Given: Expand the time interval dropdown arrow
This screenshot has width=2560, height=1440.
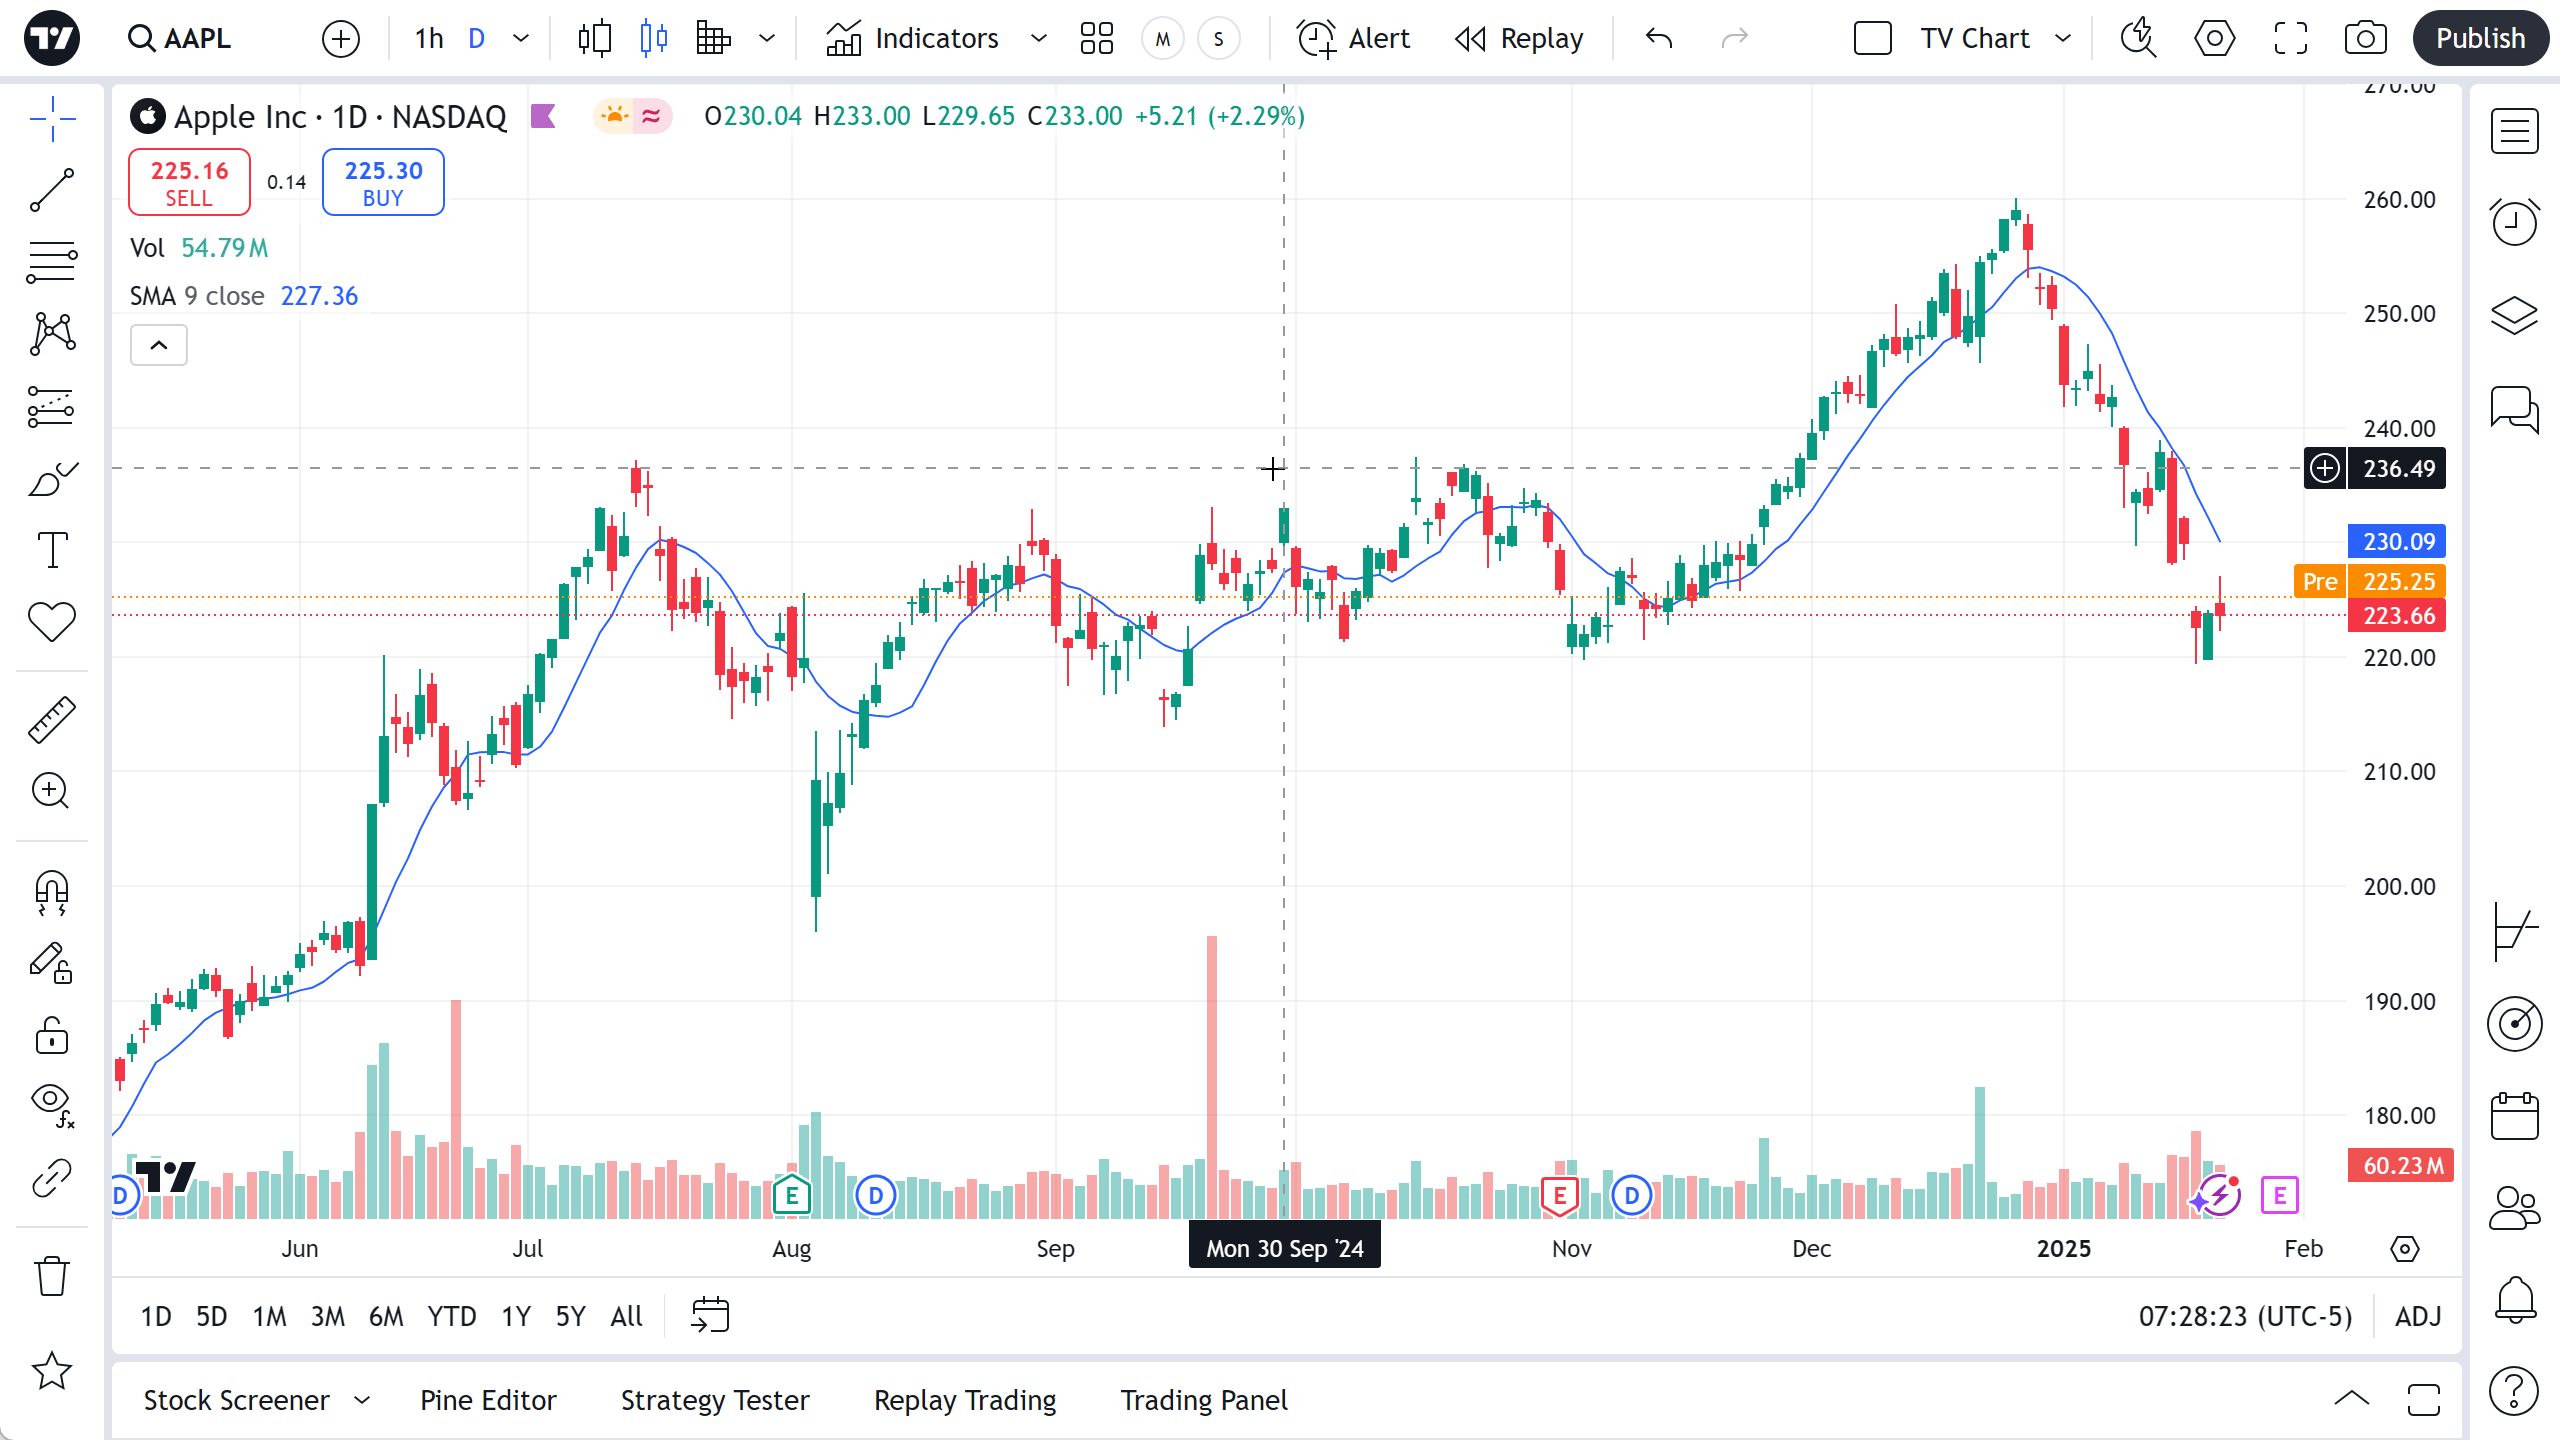Looking at the screenshot, I should click(x=521, y=38).
